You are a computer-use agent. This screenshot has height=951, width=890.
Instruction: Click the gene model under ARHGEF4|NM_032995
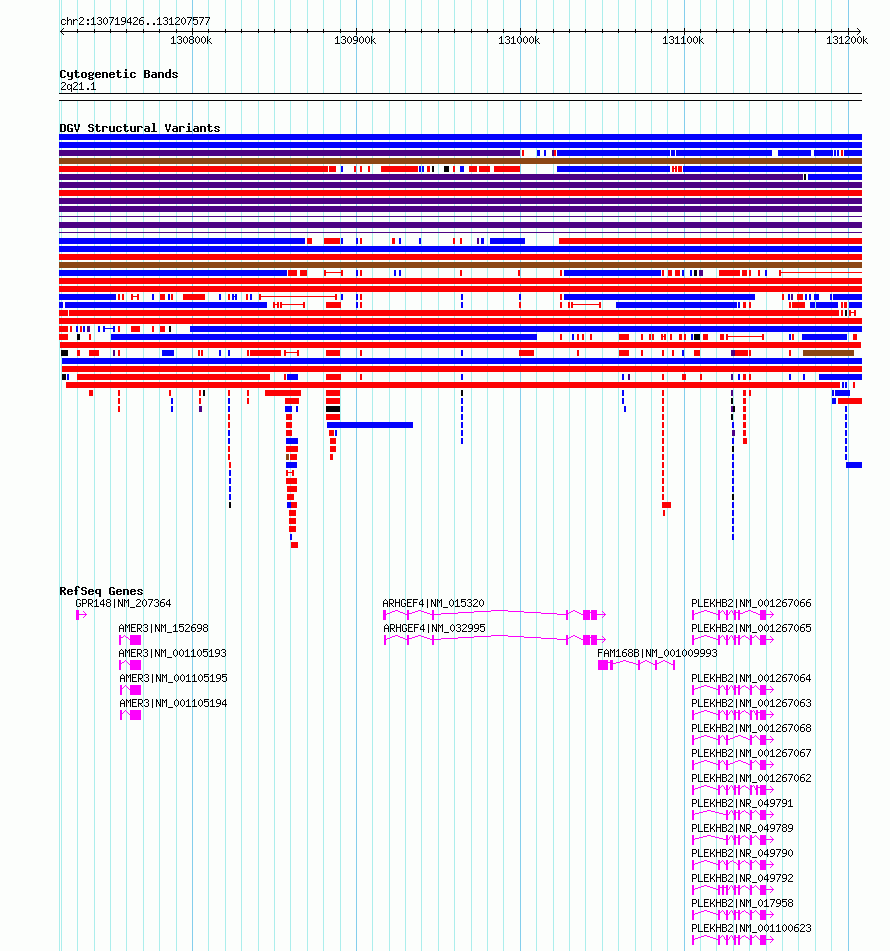pos(494,640)
